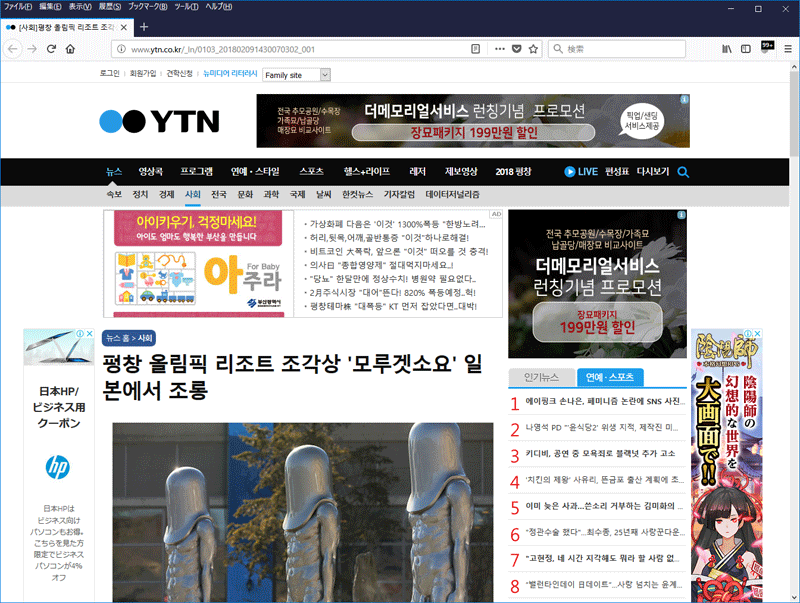800x603 pixels.
Task: Open the Firefox library
Action: (x=727, y=49)
